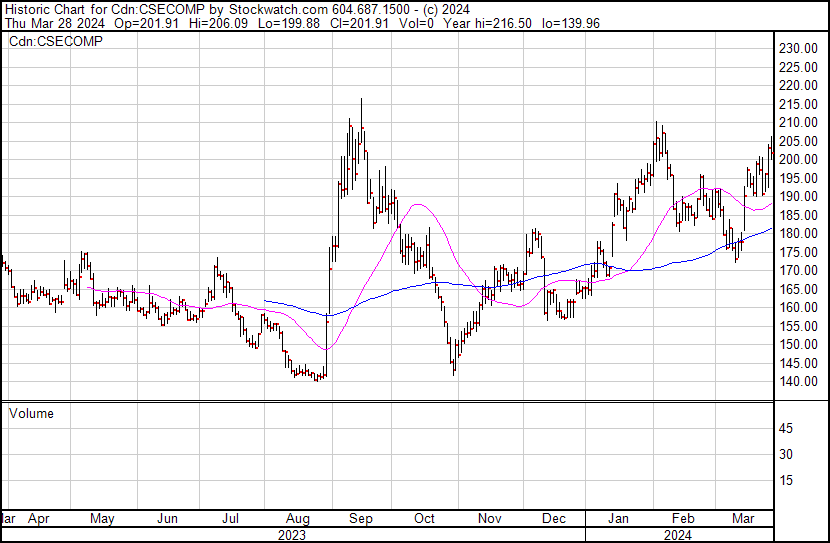
Task: Click the 15 volume axis label
Action: coord(786,480)
